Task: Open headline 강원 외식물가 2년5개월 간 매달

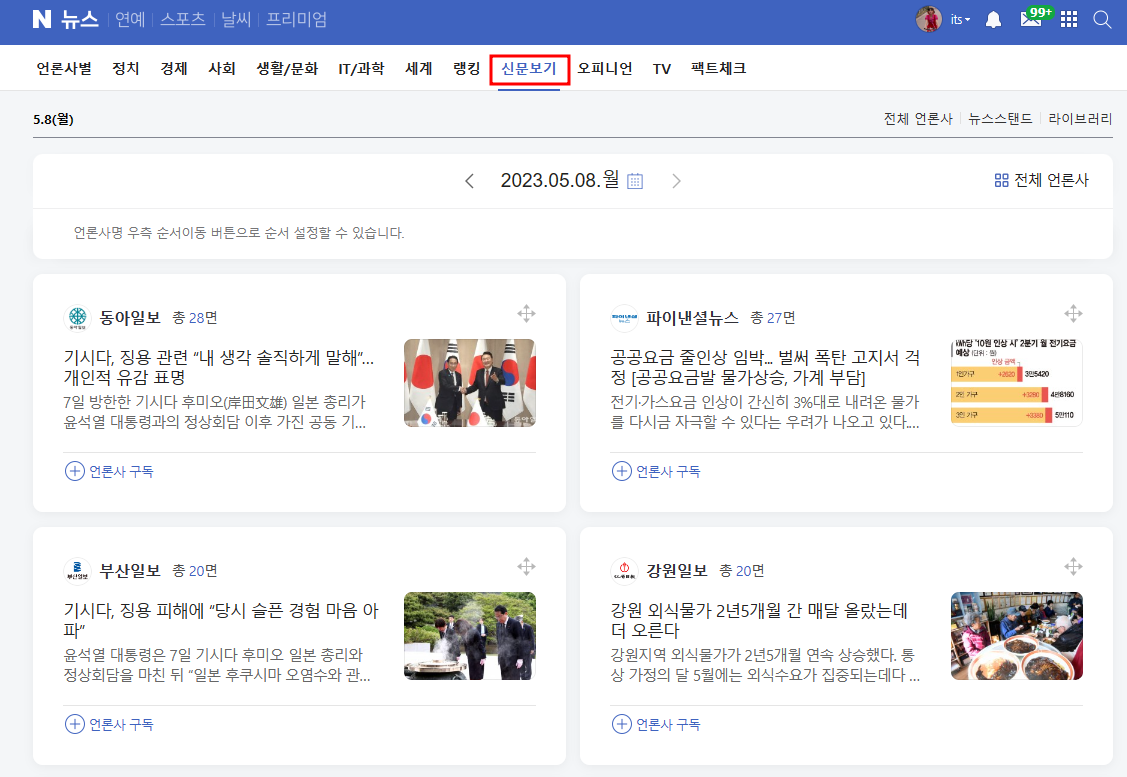Action: 759,620
